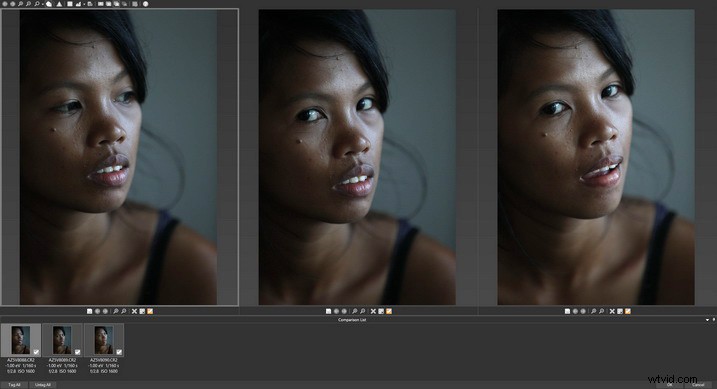Image resolution: width=717 pixels, height=389 pixels.
Task: Click the AZ5V8089.CR2 file name label
Action: pyautogui.click(x=62, y=360)
